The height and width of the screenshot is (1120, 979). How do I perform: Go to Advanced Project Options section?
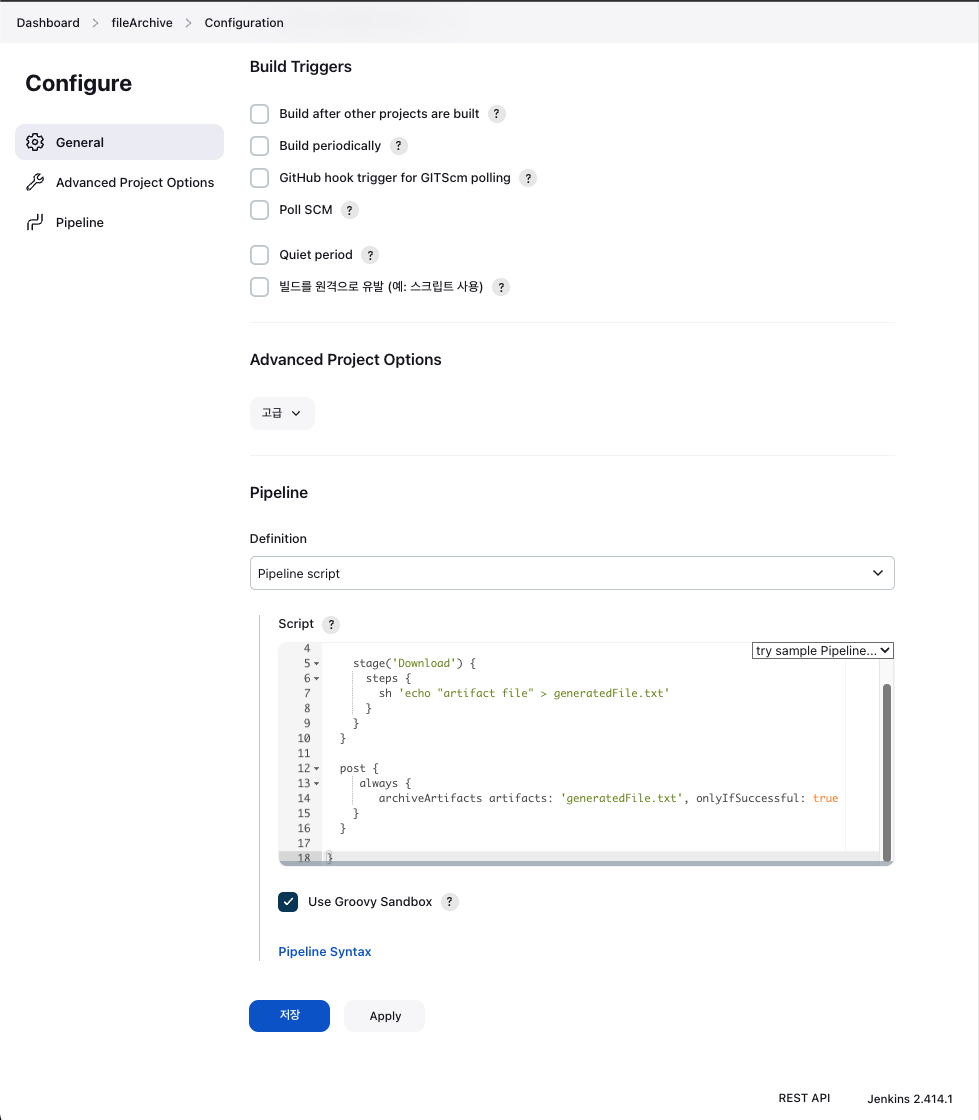click(119, 182)
